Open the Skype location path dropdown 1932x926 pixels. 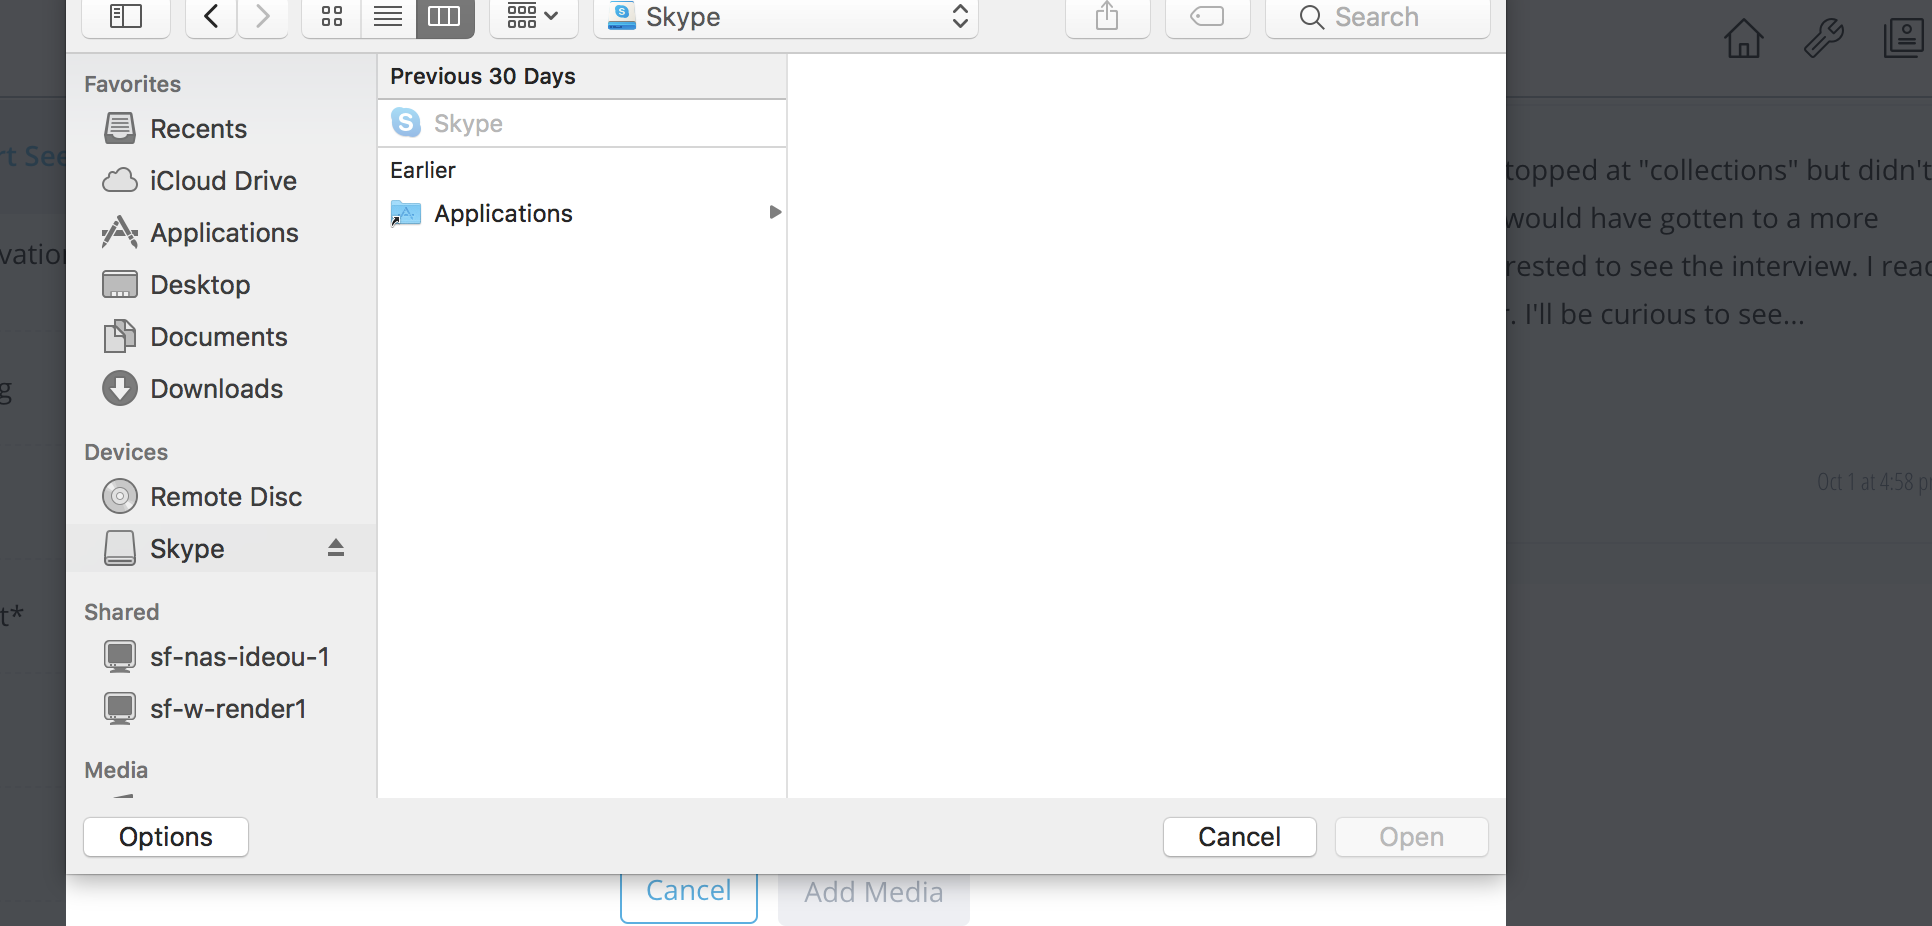click(785, 17)
